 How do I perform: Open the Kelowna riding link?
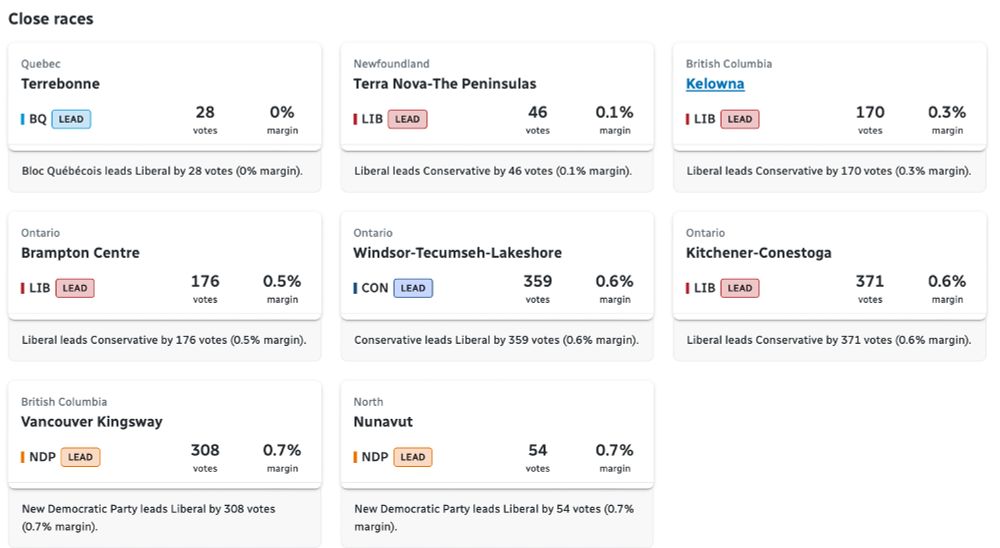(715, 84)
